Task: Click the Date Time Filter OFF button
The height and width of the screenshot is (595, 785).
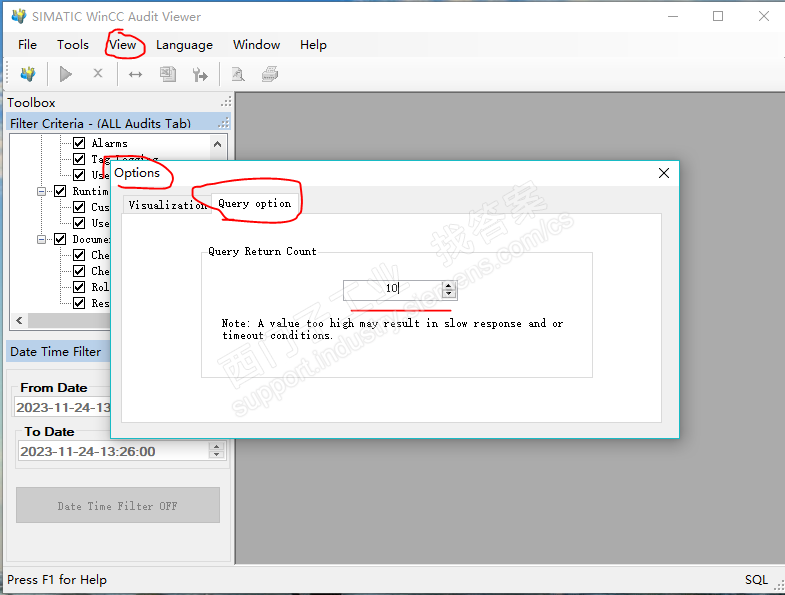Action: click(x=118, y=505)
